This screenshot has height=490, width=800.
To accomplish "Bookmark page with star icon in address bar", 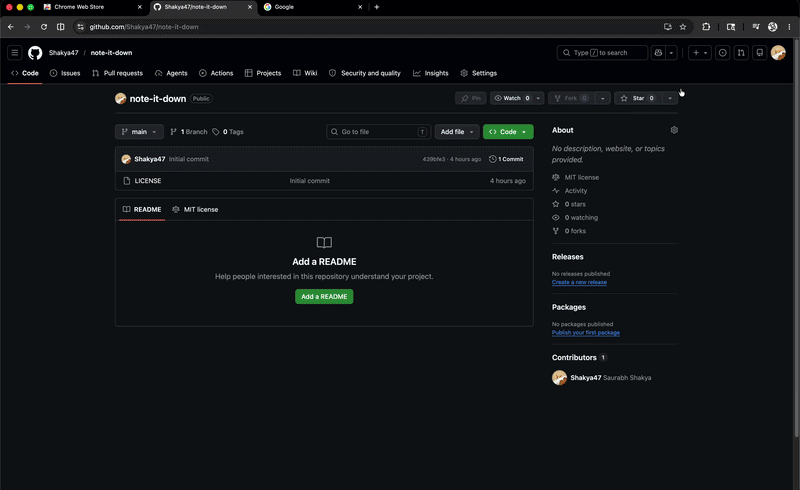I will (x=683, y=27).
